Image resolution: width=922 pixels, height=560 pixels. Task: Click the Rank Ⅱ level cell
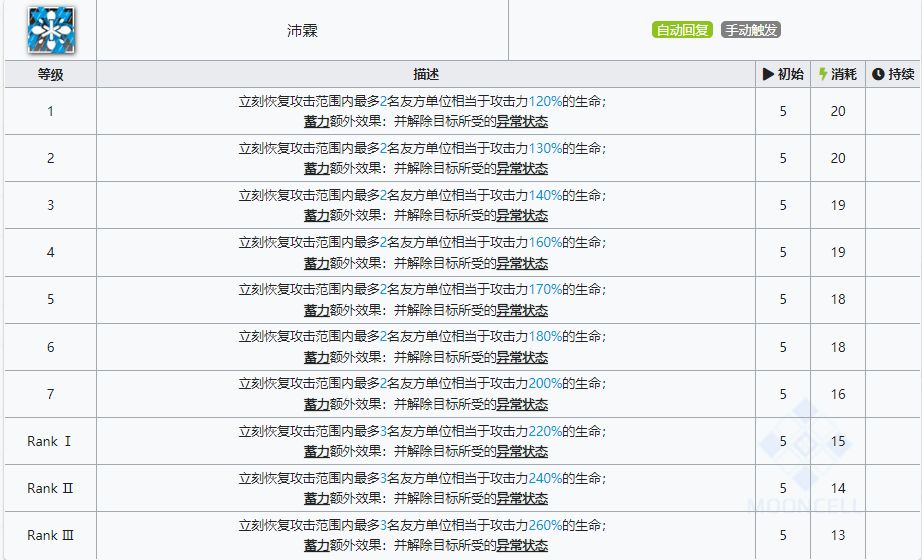pos(51,488)
